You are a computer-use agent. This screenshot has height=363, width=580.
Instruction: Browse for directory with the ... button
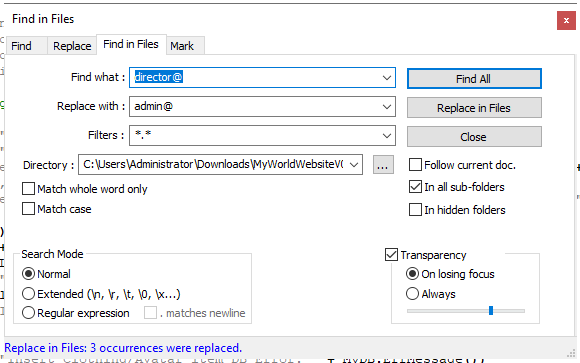tap(383, 165)
